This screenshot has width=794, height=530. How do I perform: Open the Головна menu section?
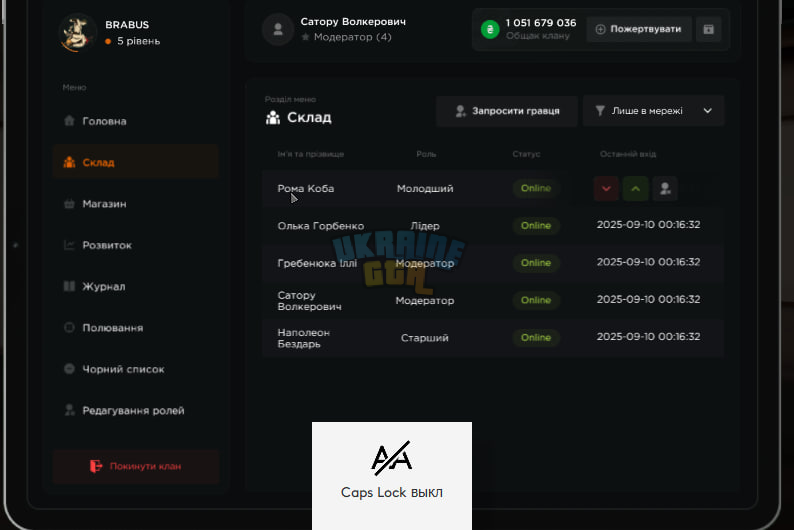pos(135,121)
